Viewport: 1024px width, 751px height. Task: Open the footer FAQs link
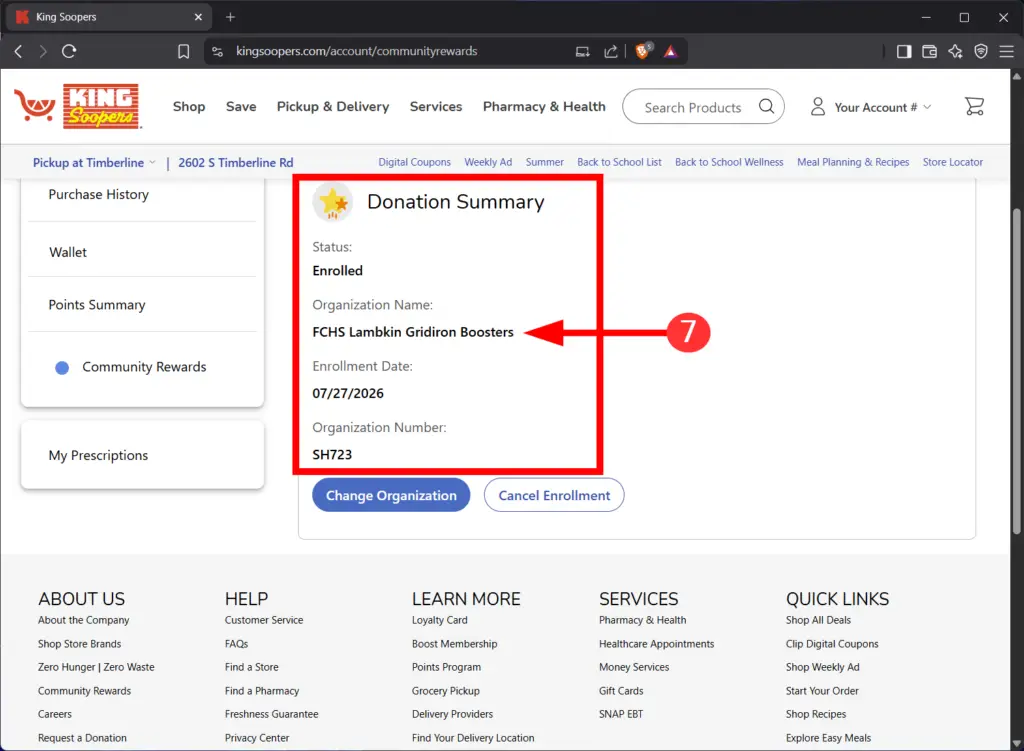[x=236, y=643]
